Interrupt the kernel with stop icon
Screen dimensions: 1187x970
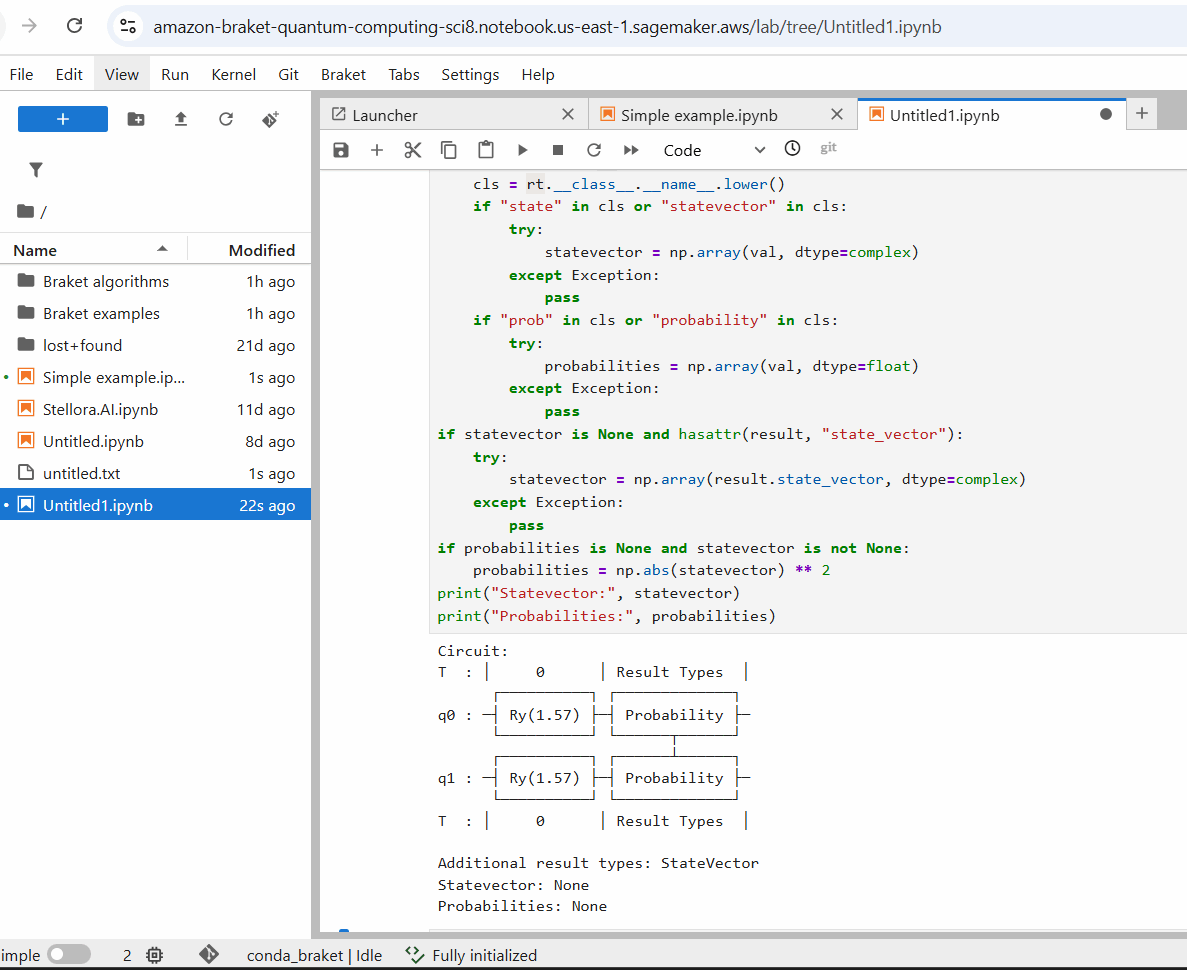point(558,150)
